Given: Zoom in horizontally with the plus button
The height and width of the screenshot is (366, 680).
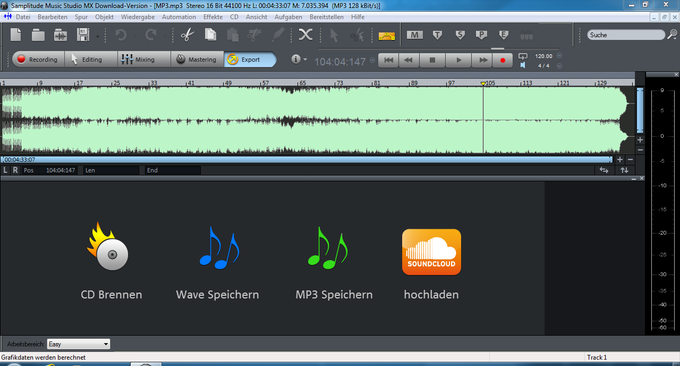Looking at the screenshot, I should point(620,160).
